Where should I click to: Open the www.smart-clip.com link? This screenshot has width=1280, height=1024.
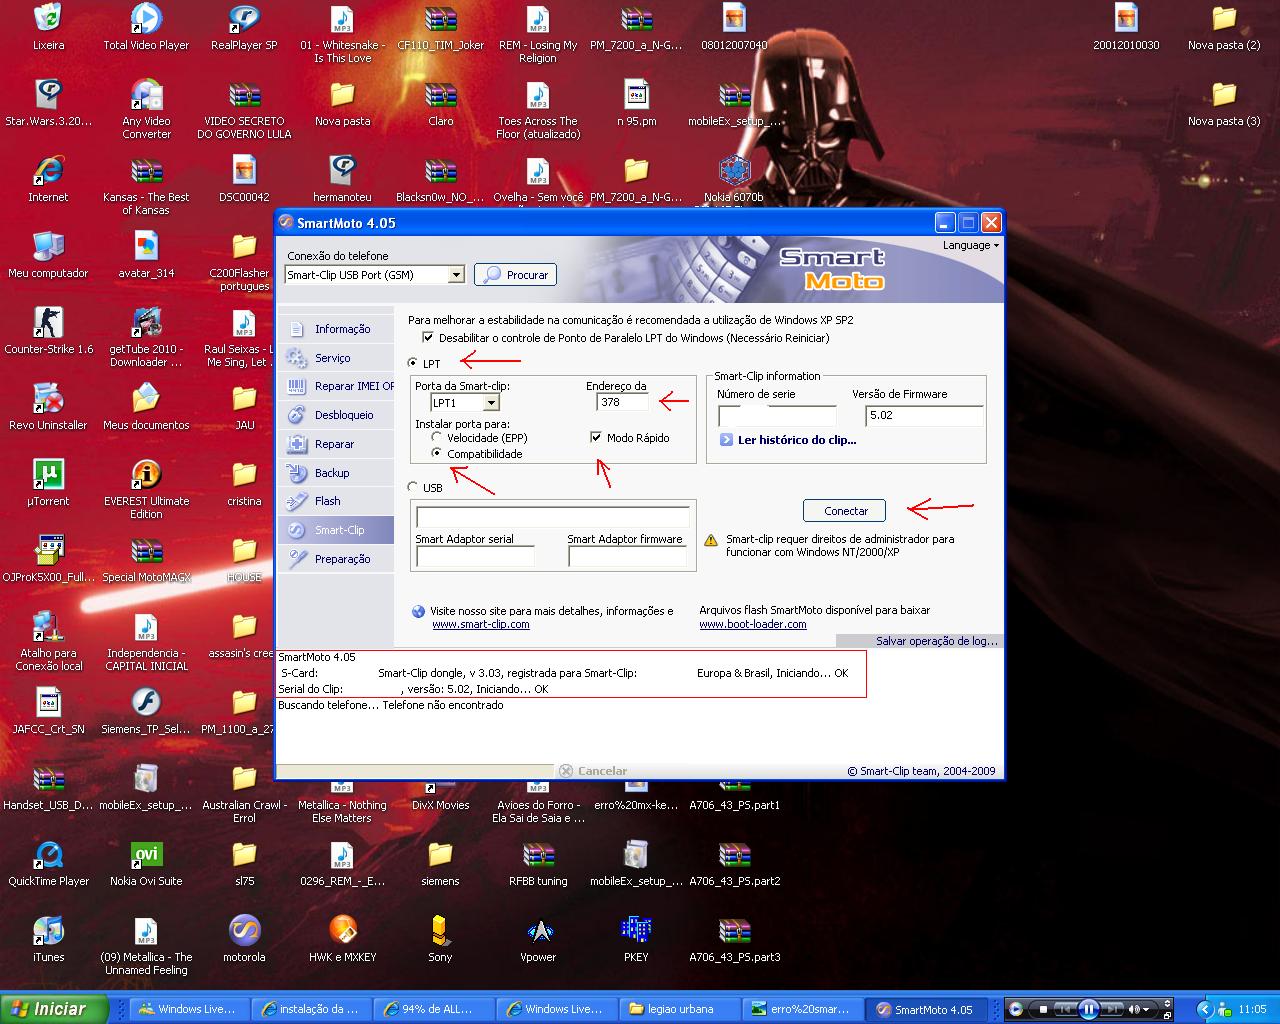[480, 624]
